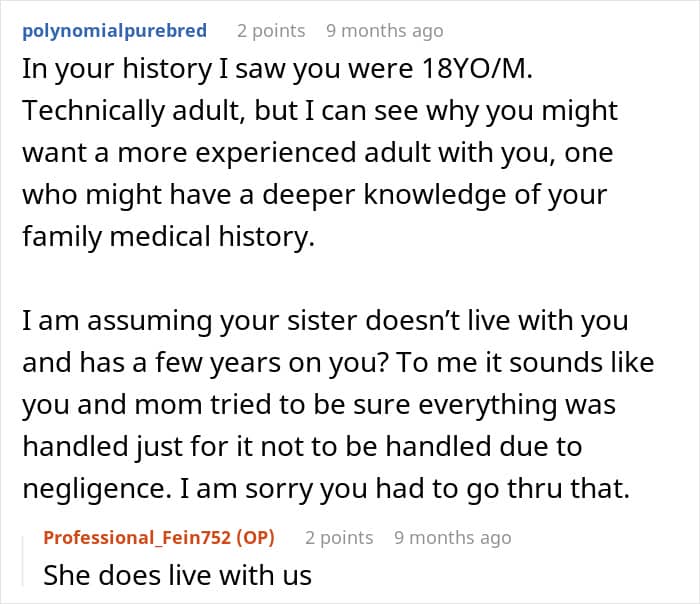Open polynomialpurebred's user profile
Viewport: 700px width, 604px height.
click(x=114, y=31)
